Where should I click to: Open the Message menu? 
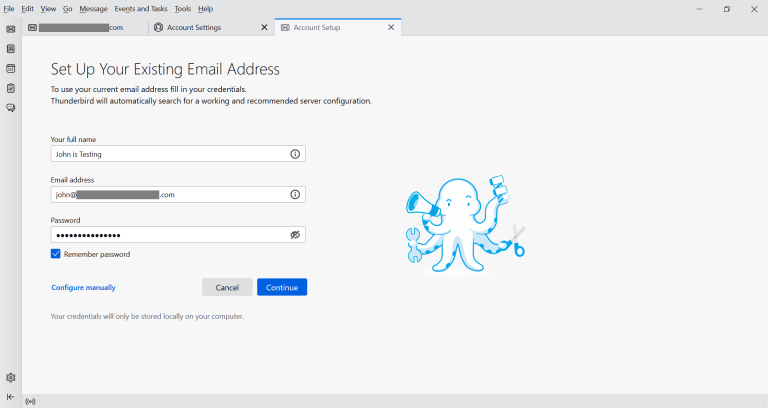[93, 9]
